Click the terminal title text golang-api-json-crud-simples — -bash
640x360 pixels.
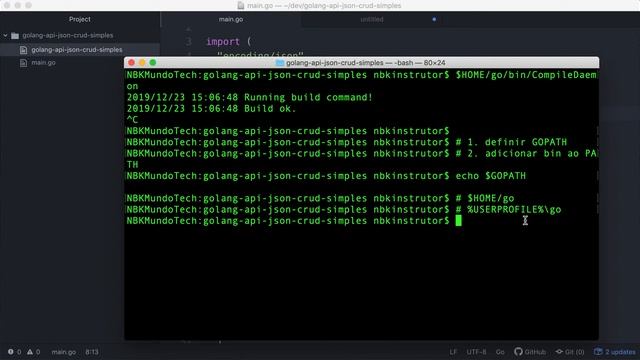349,63
